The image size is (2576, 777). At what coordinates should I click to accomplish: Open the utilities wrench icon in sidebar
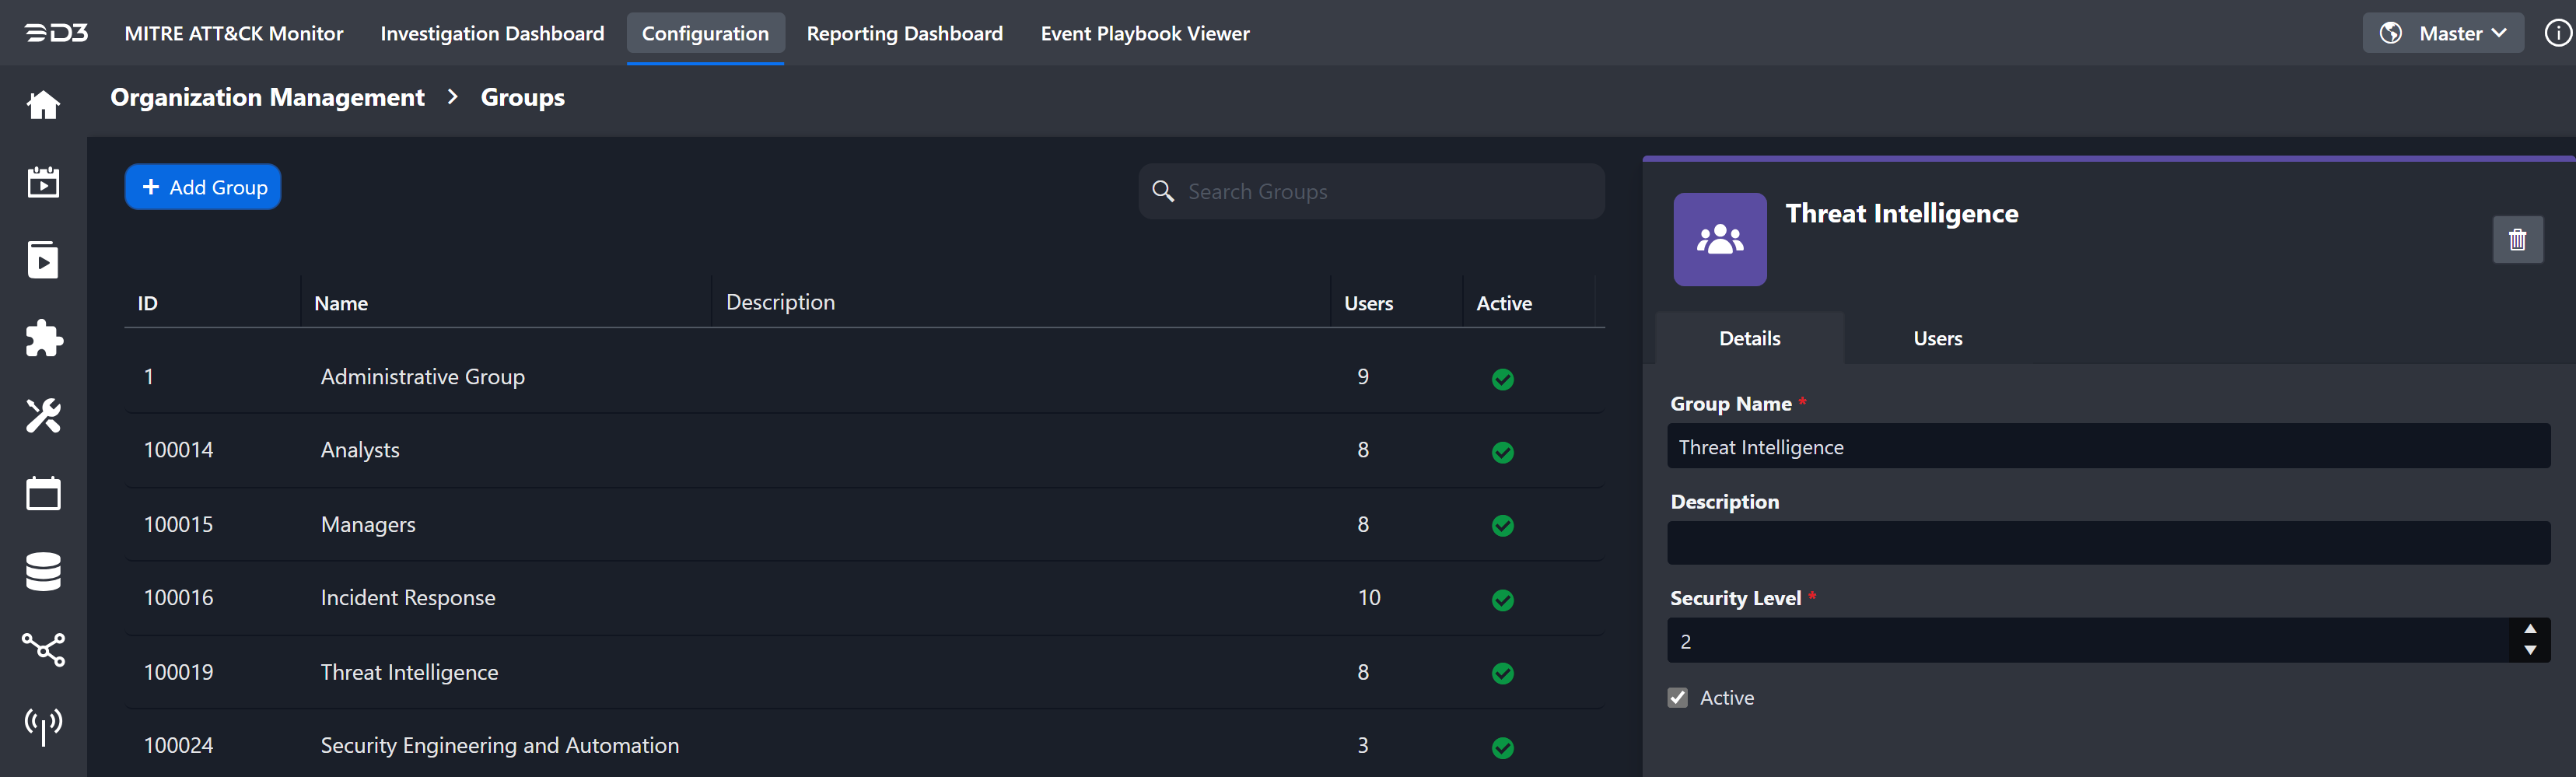43,416
